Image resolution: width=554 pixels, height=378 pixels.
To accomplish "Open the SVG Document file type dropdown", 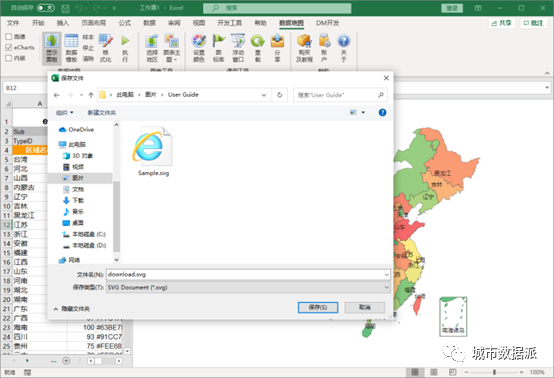I will tap(386, 287).
